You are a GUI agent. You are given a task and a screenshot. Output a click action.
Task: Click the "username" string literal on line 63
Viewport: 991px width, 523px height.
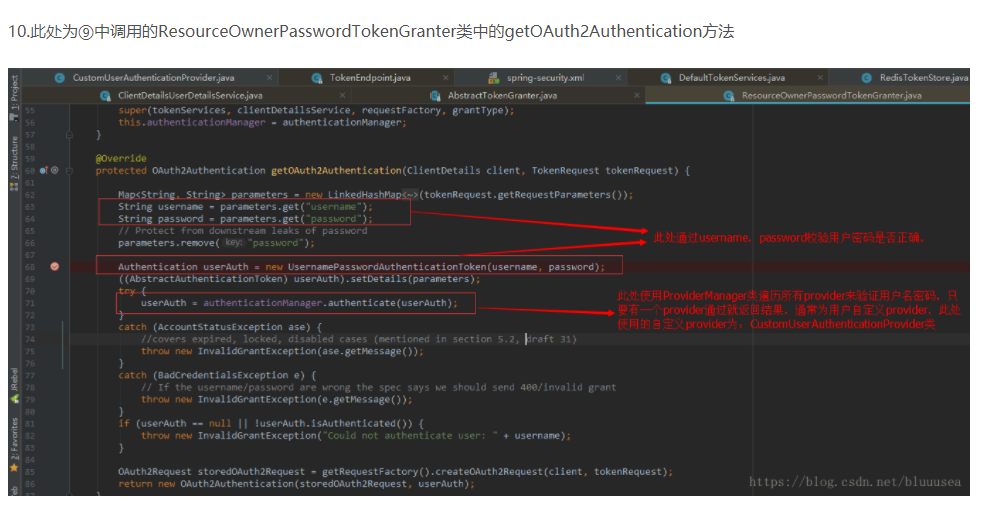334,207
